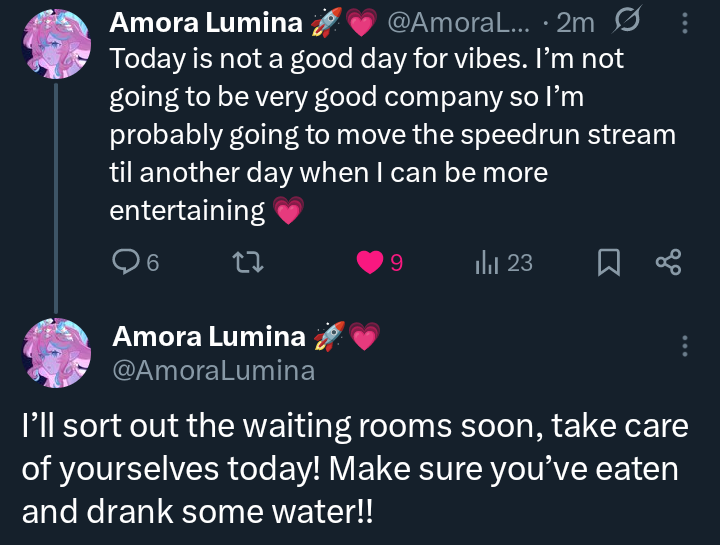Click the reply speech bubble icon
This screenshot has height=545, width=720.
[x=126, y=263]
